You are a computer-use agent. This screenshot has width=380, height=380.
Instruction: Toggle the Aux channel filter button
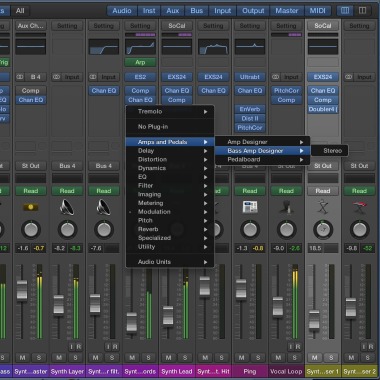coord(173,11)
